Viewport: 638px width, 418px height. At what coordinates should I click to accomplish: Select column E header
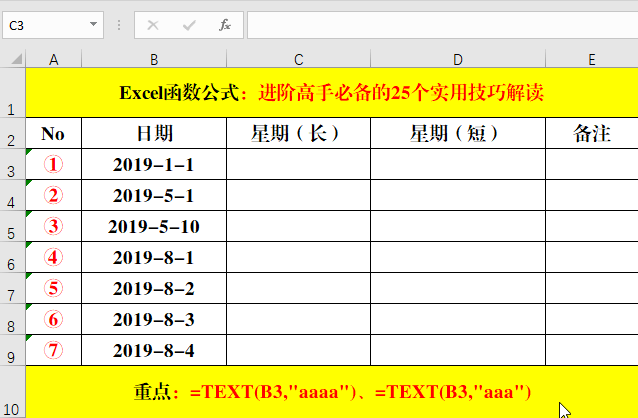[x=592, y=59]
